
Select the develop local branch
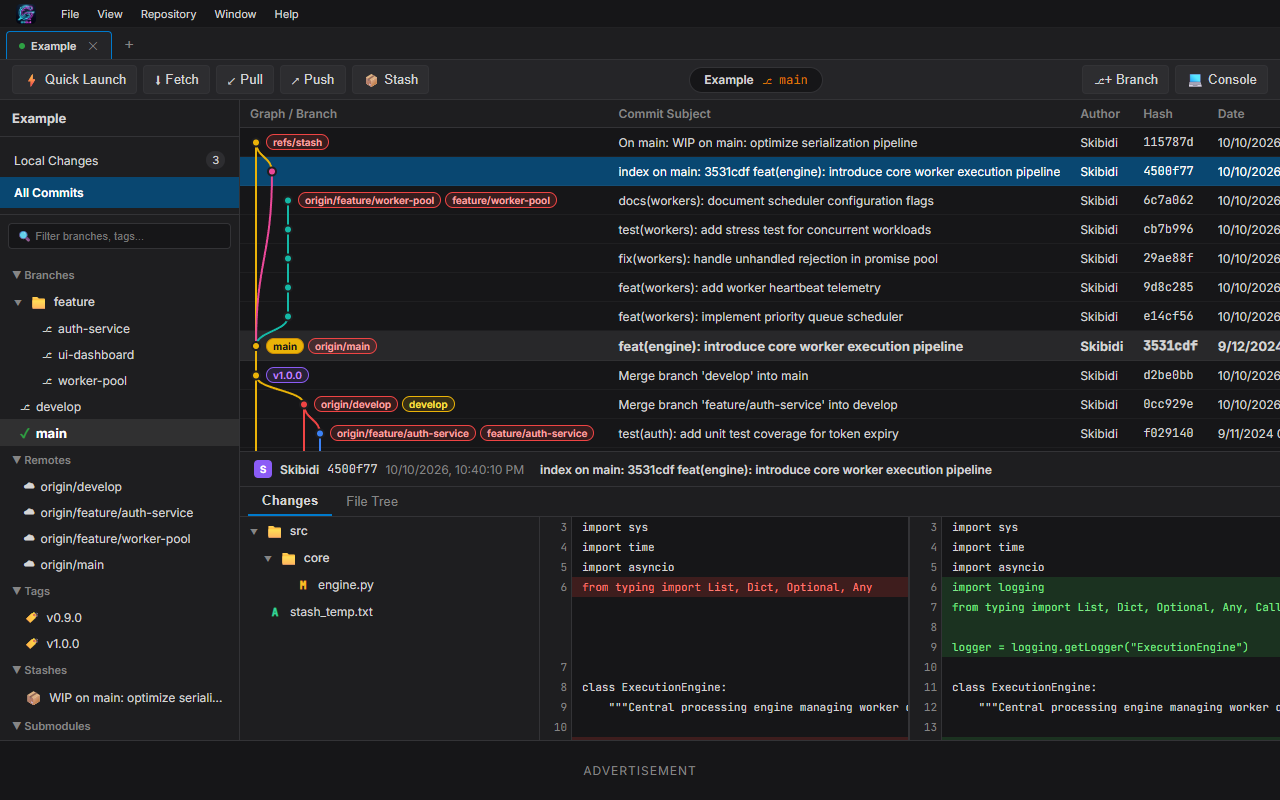point(120,407)
